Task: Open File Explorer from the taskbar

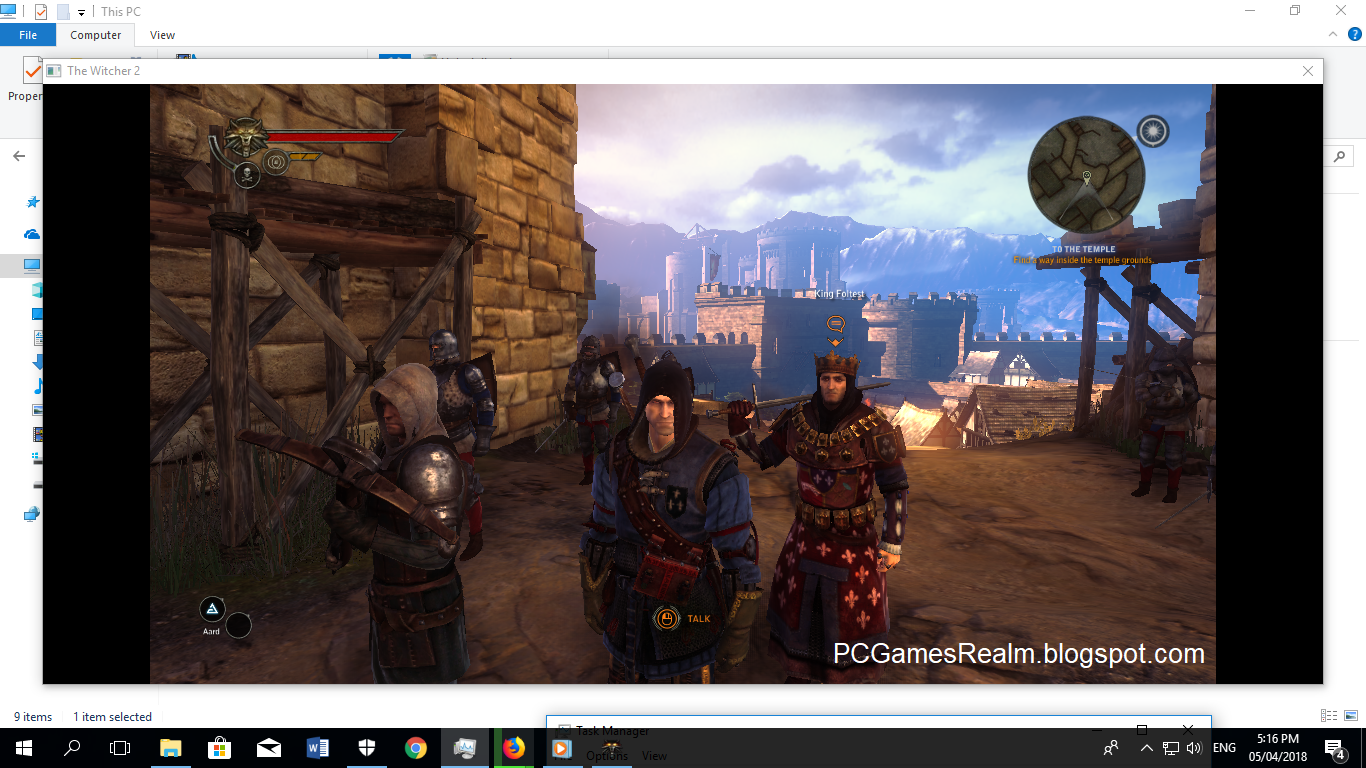Action: (171, 748)
